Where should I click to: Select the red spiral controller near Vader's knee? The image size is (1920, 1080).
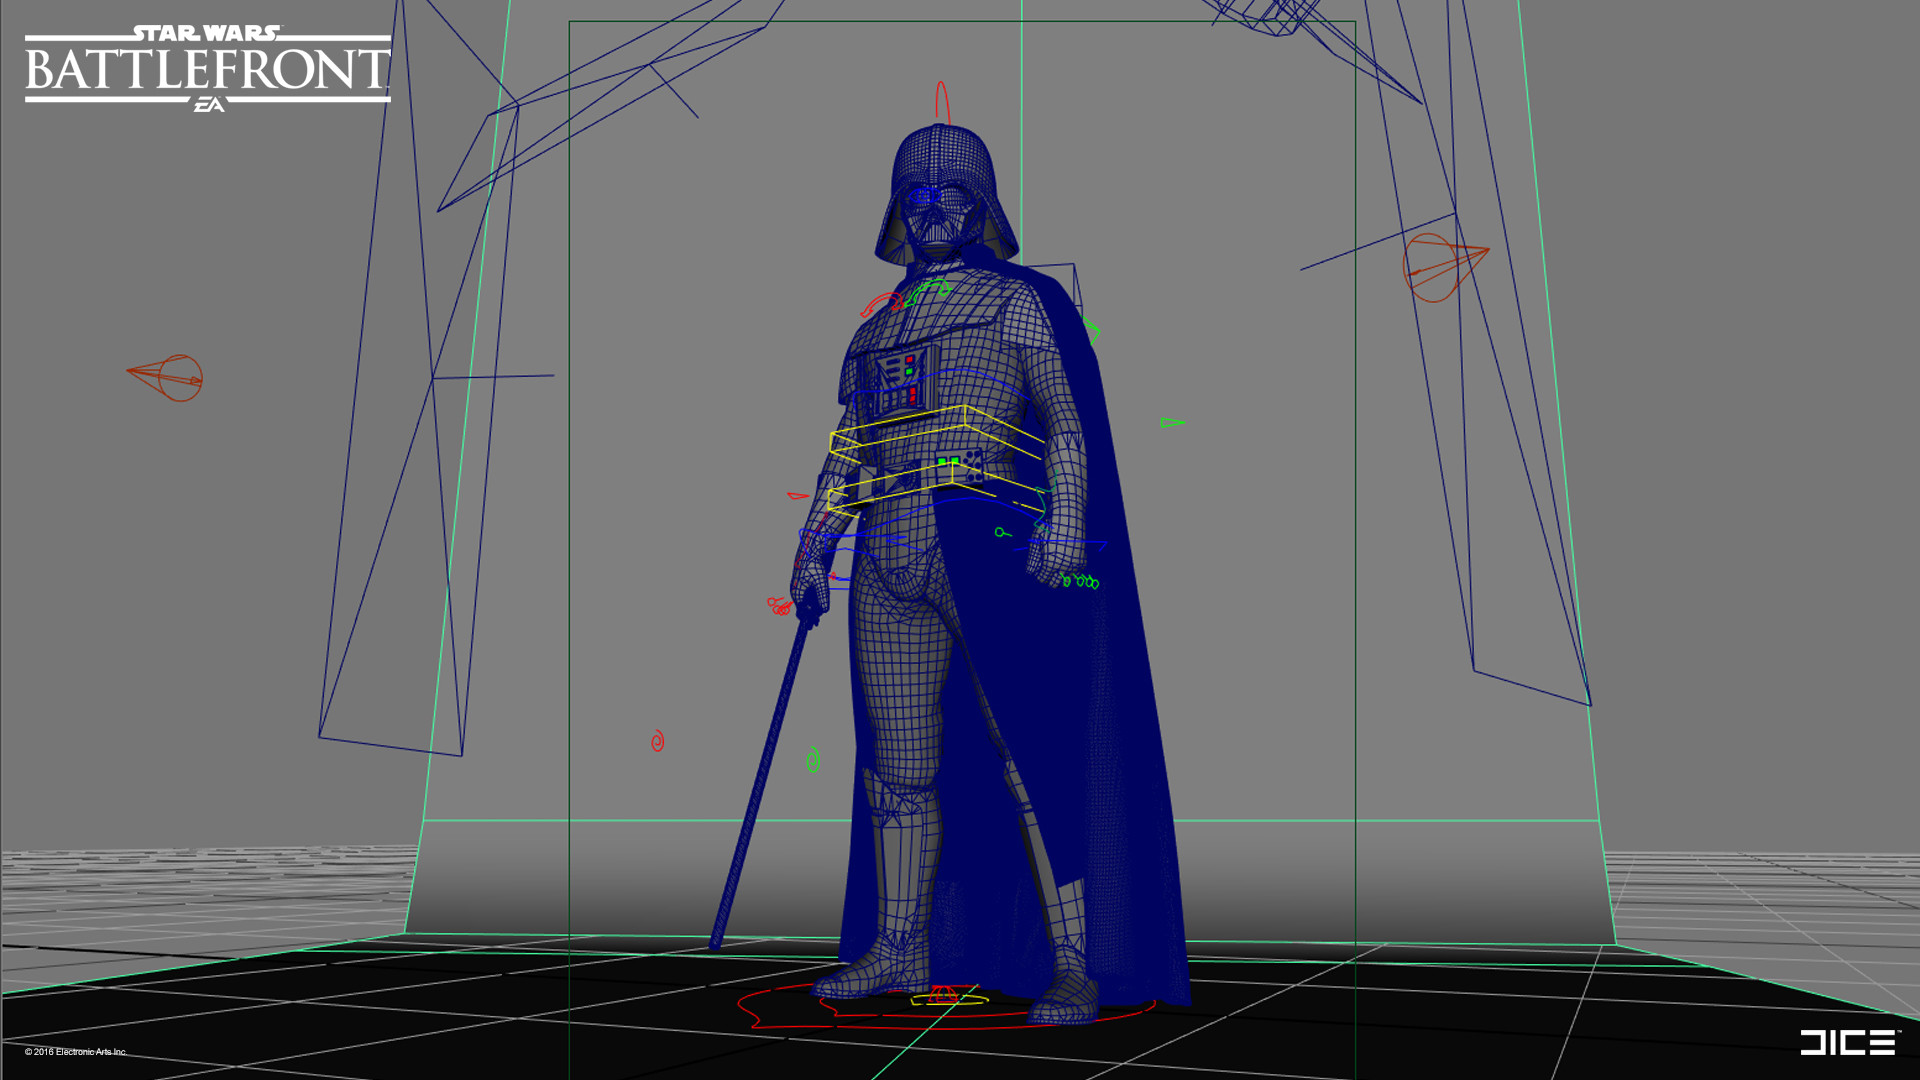tap(657, 739)
